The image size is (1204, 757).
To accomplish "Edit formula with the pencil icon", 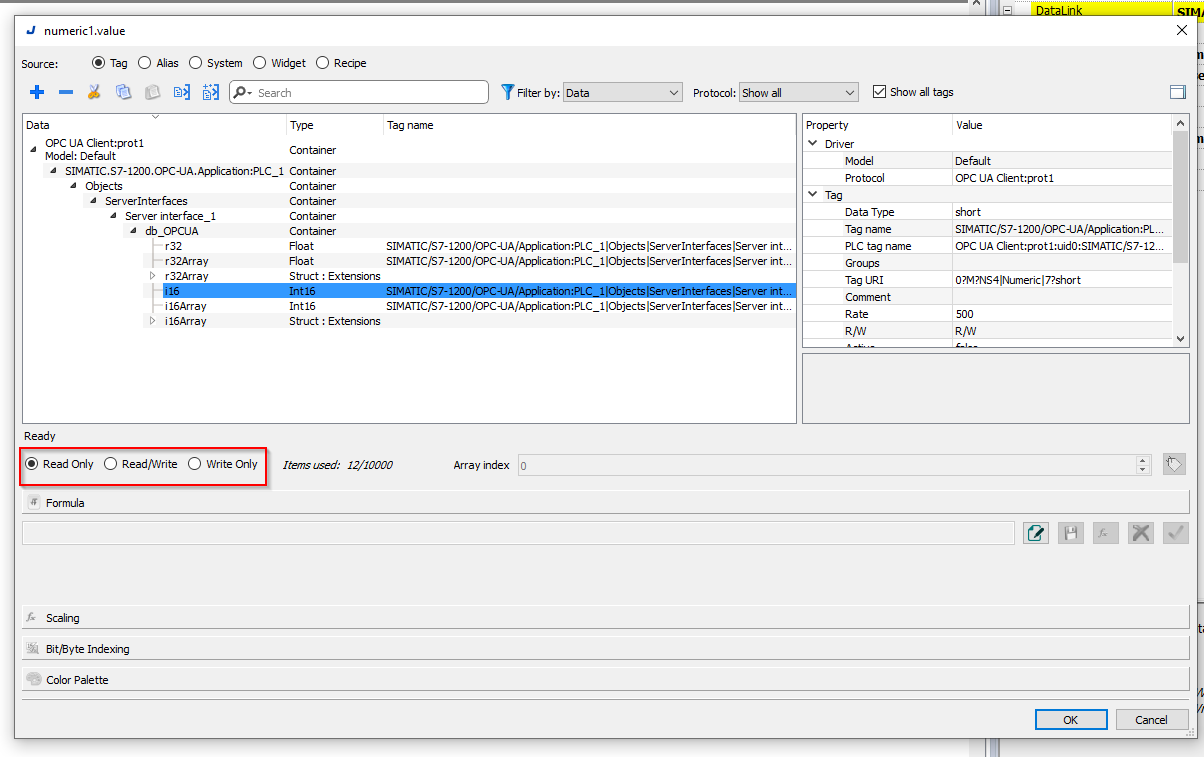I will [x=1037, y=533].
